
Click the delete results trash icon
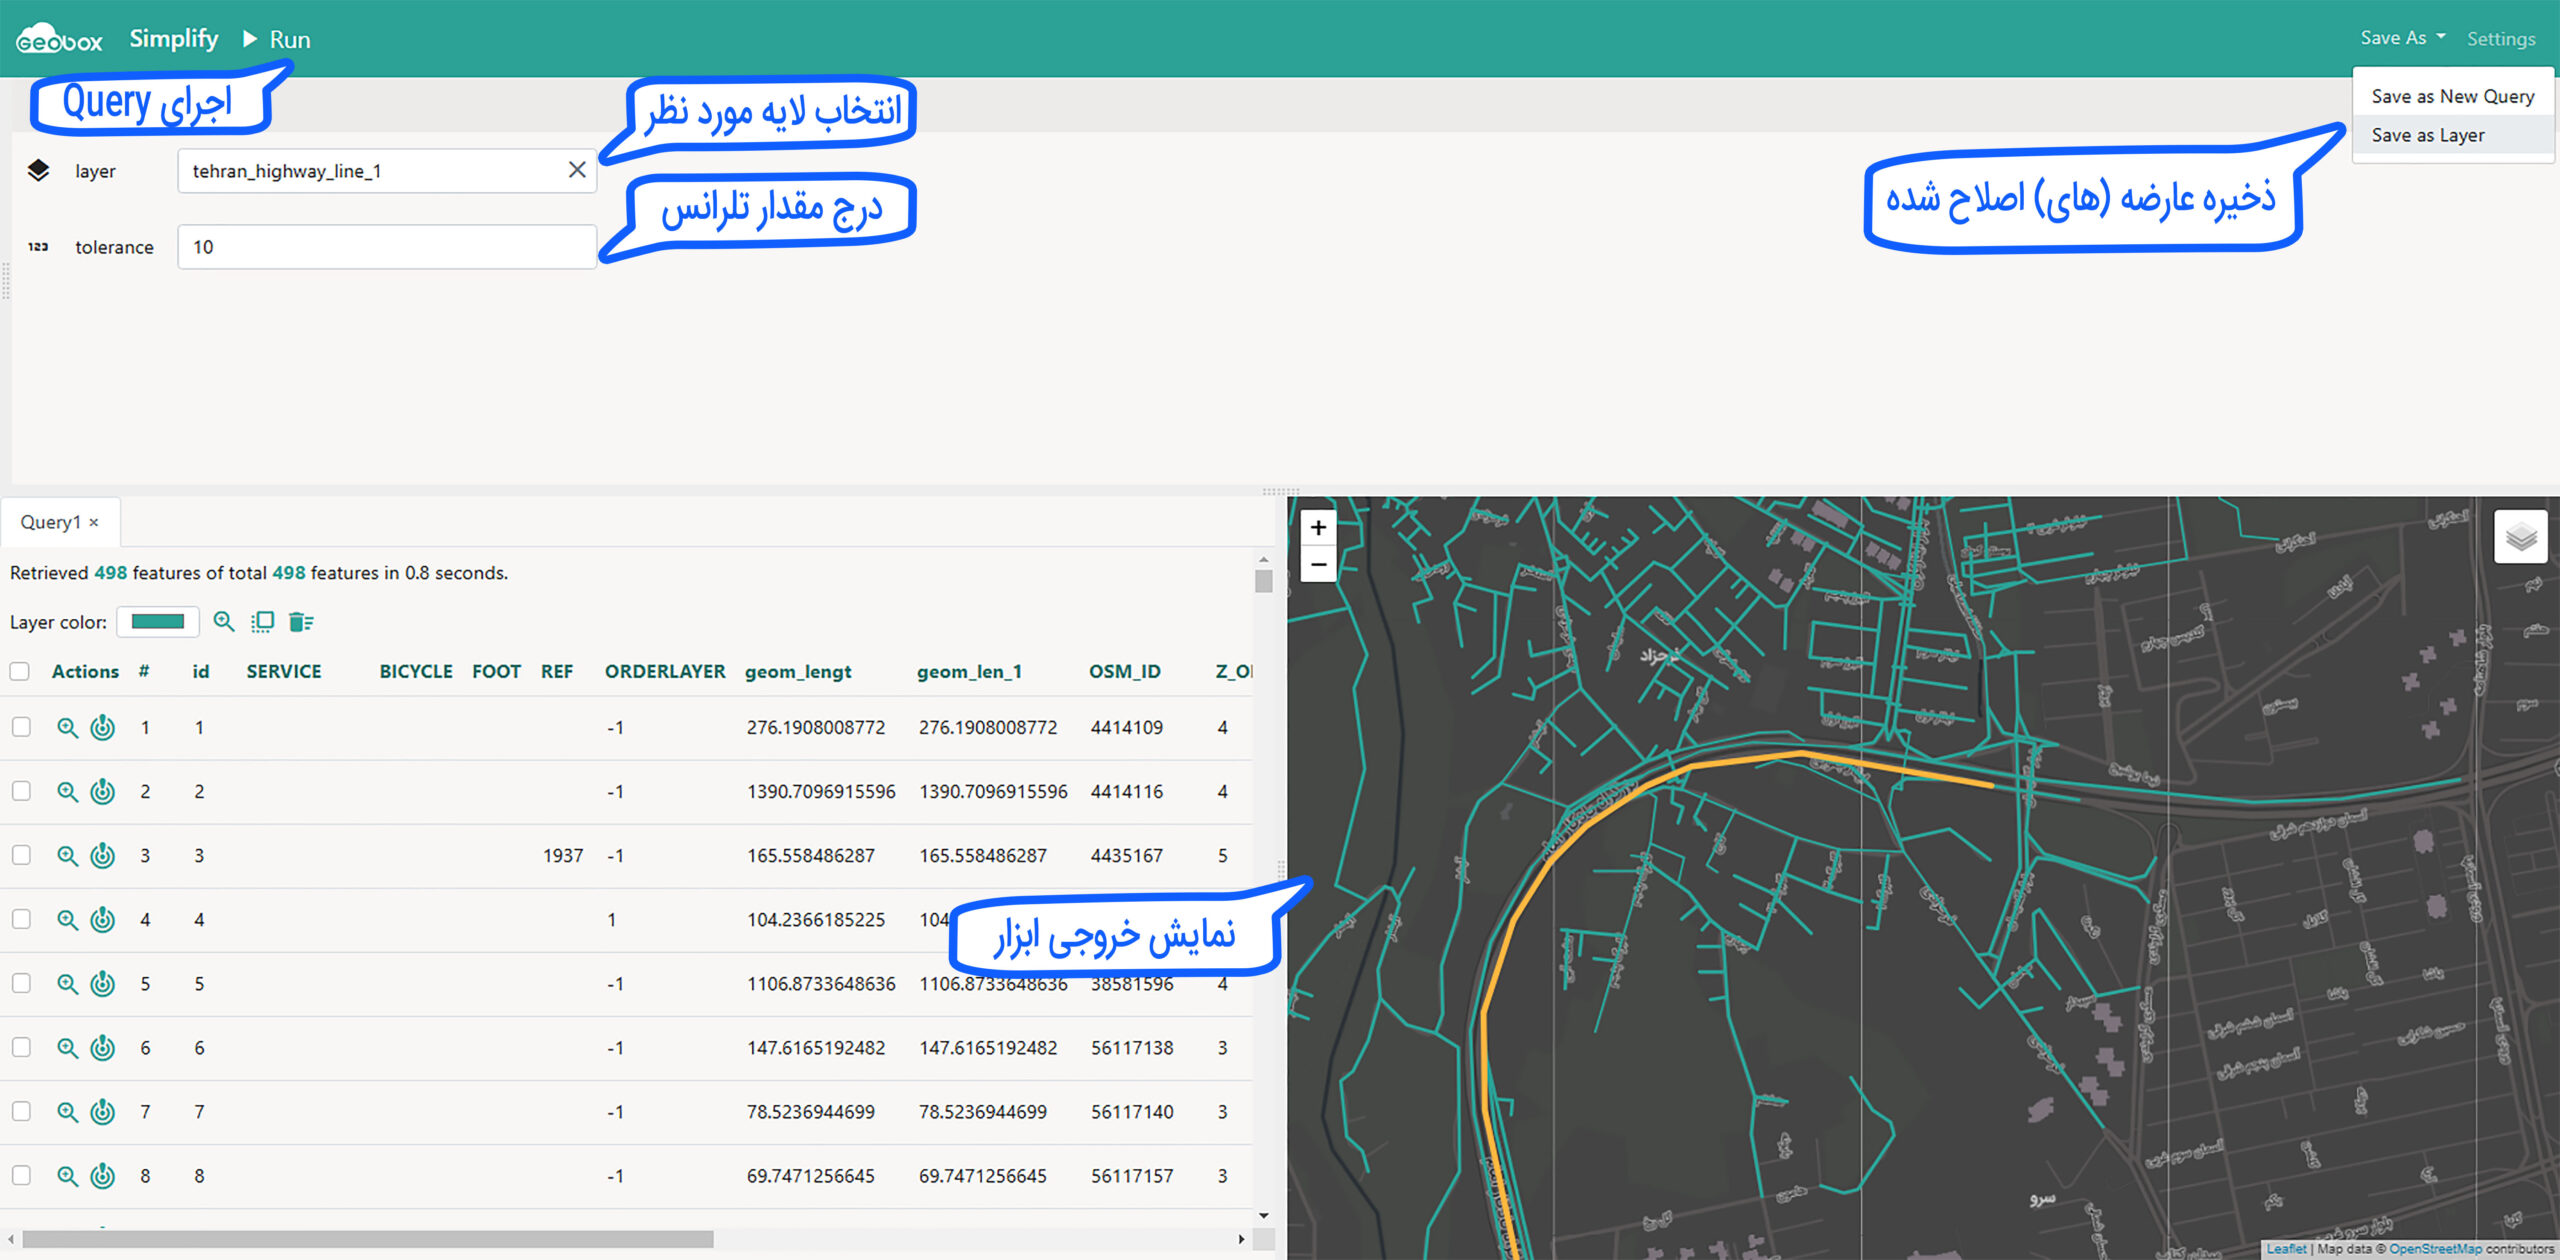click(x=300, y=622)
